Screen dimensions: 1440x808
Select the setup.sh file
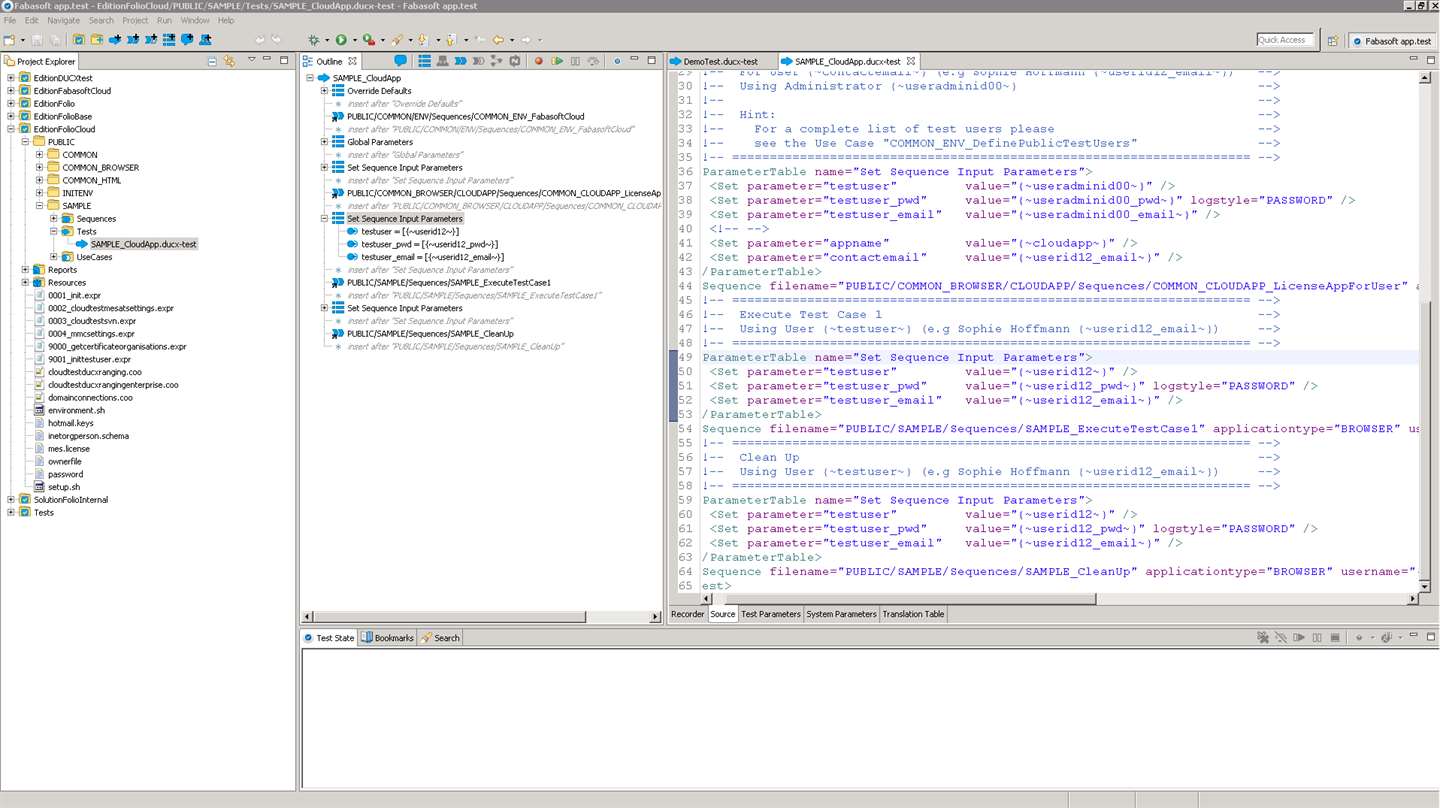click(x=57, y=487)
